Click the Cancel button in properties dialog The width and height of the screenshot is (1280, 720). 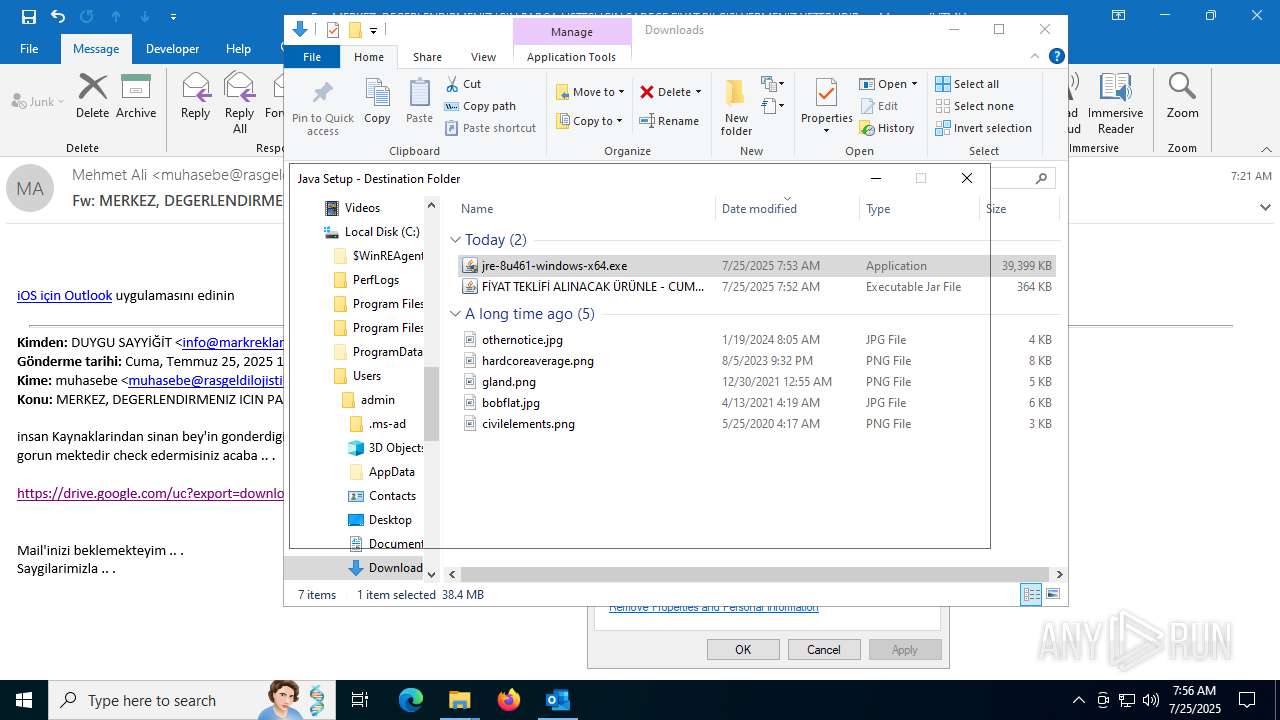tap(824, 649)
